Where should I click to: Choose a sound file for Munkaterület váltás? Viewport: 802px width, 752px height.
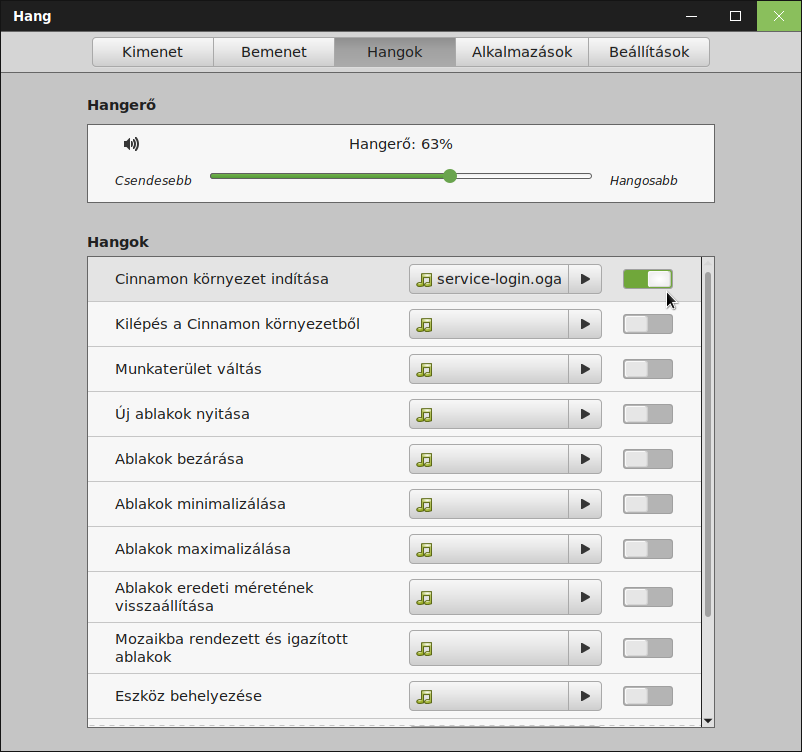pos(488,369)
